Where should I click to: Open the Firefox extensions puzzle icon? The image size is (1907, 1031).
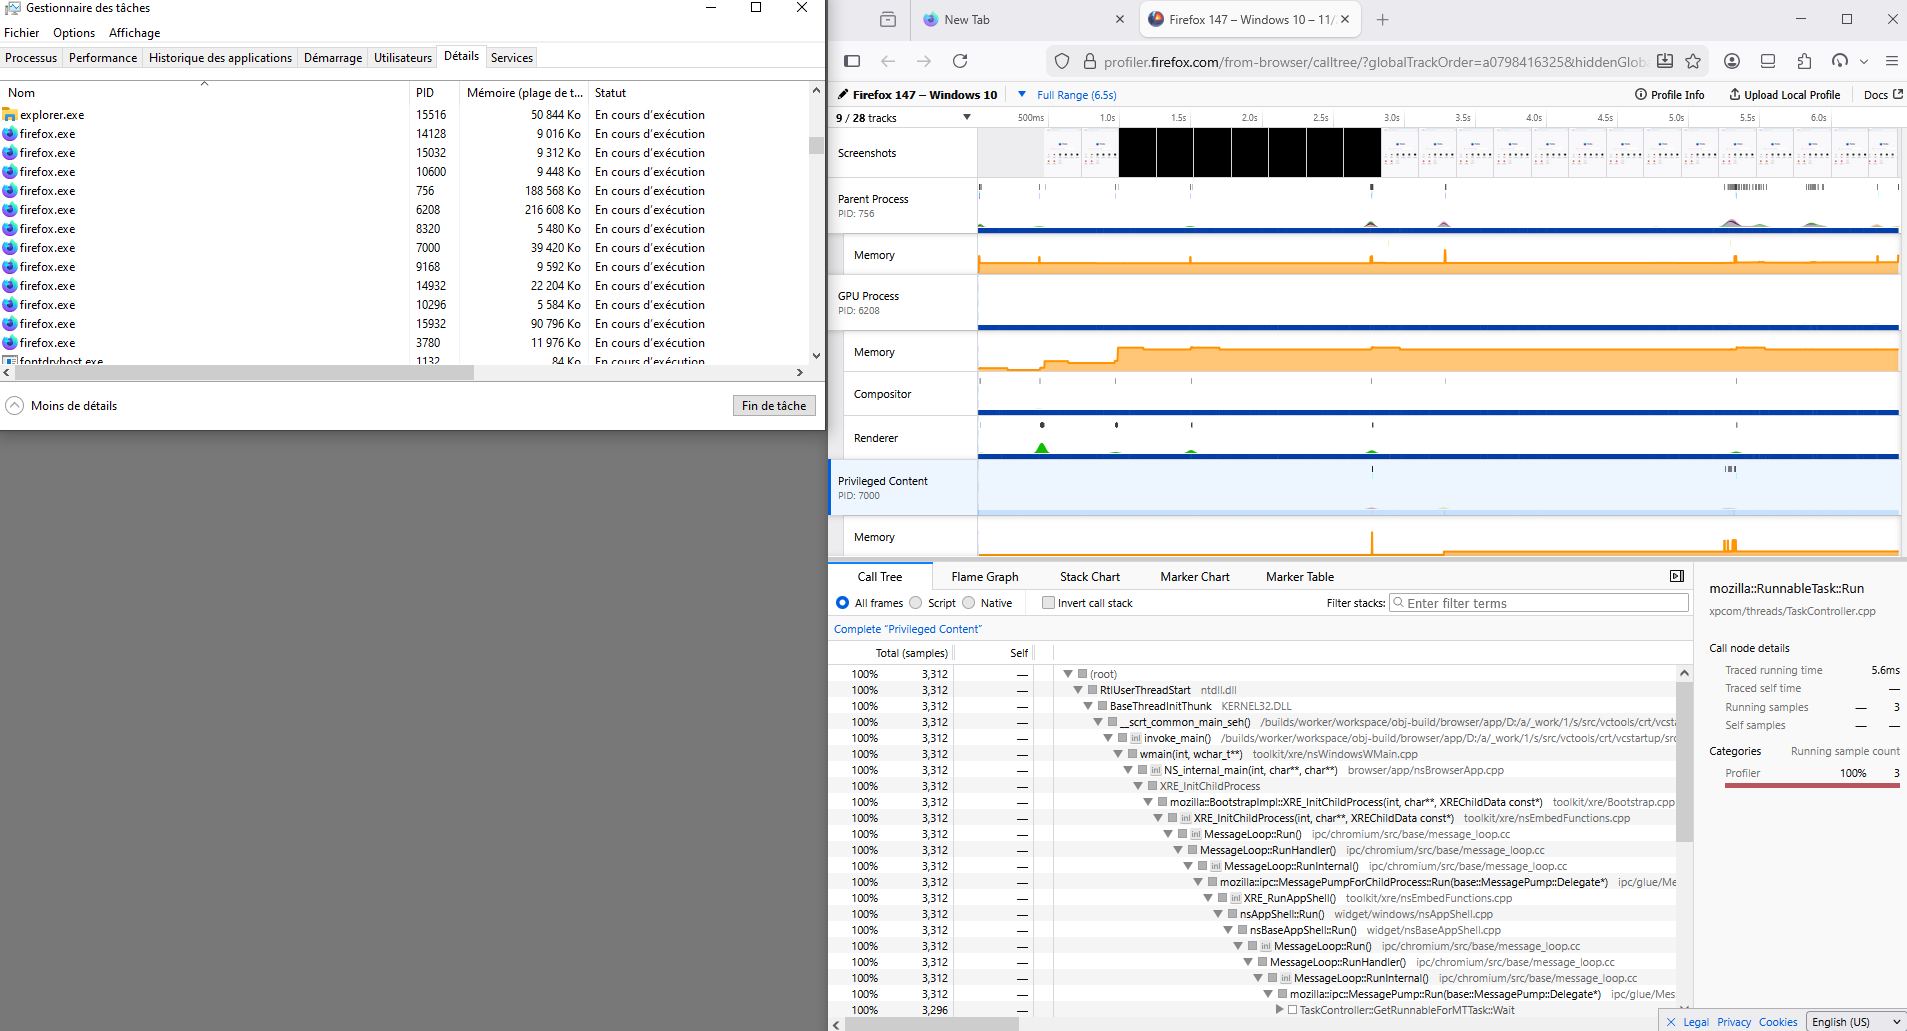(1804, 61)
